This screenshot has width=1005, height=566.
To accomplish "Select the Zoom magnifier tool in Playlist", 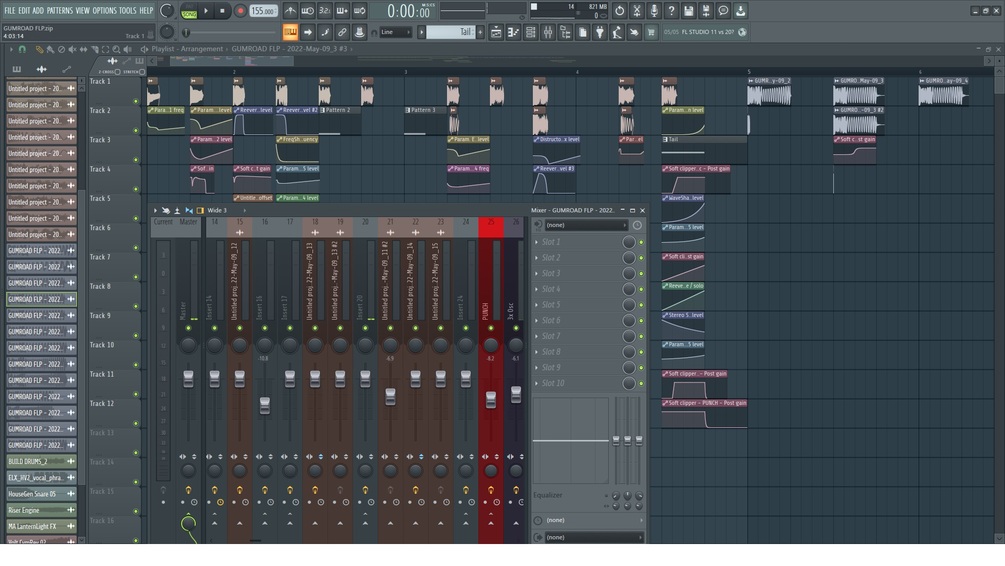I will (x=116, y=49).
